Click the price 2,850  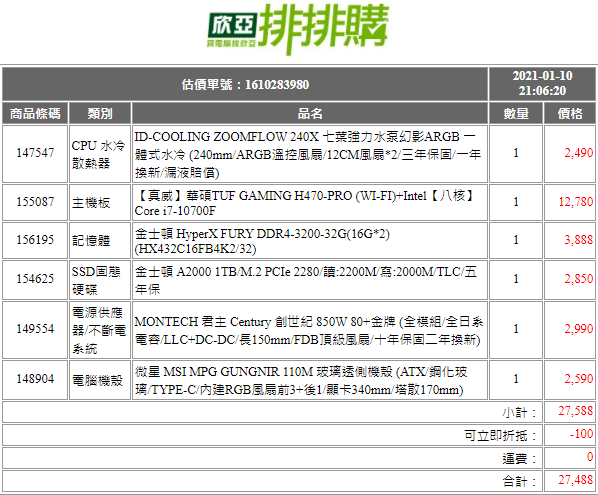pos(578,279)
